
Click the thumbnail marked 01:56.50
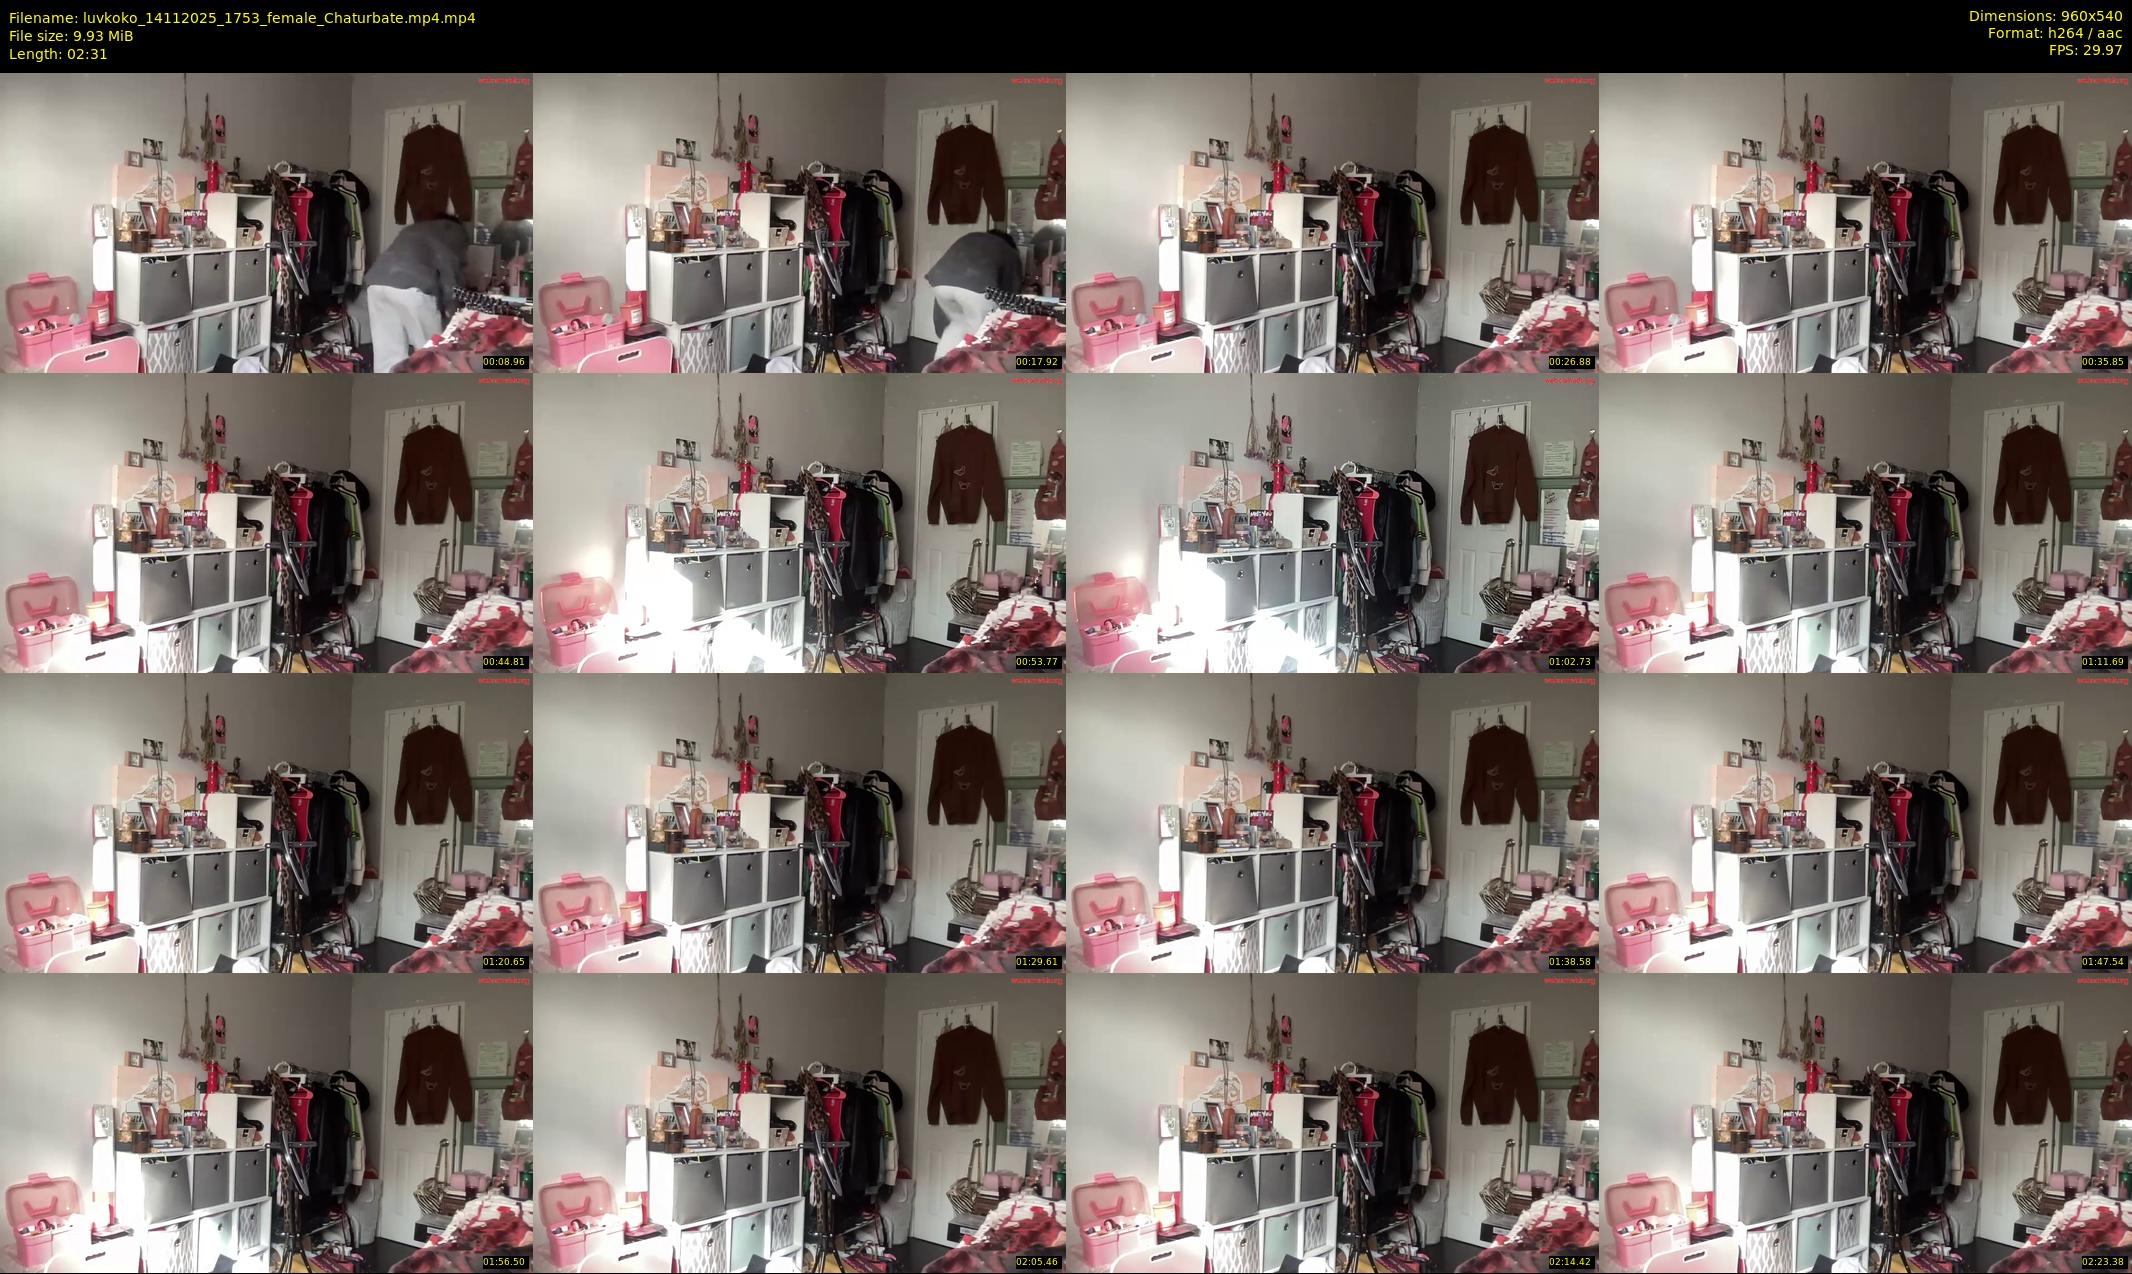tap(266, 1122)
